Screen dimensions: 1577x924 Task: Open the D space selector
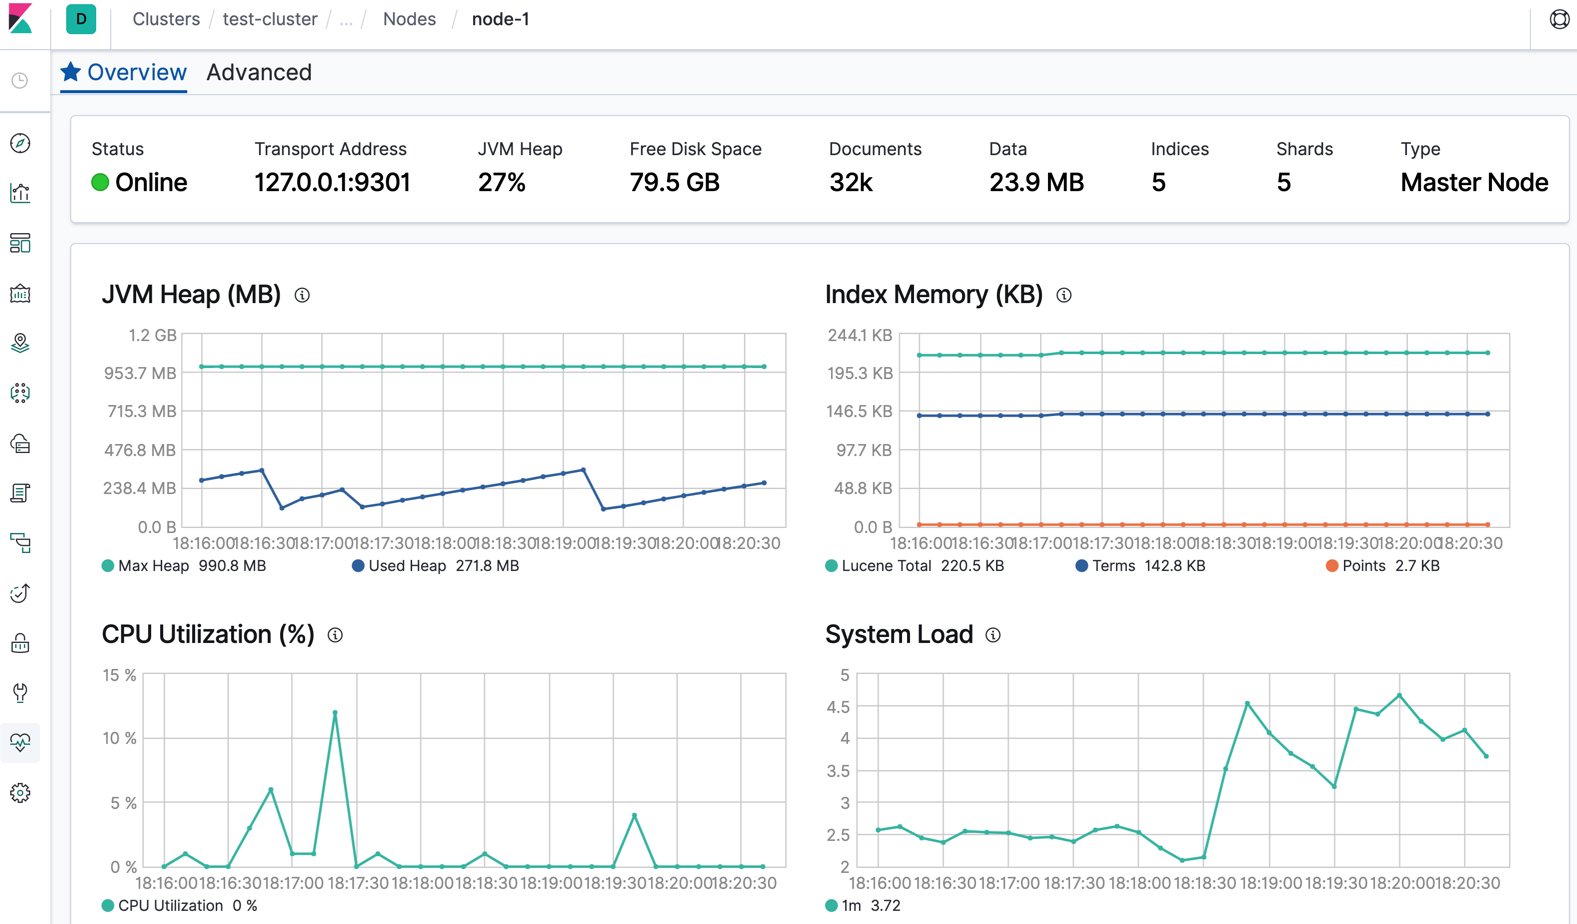(81, 19)
